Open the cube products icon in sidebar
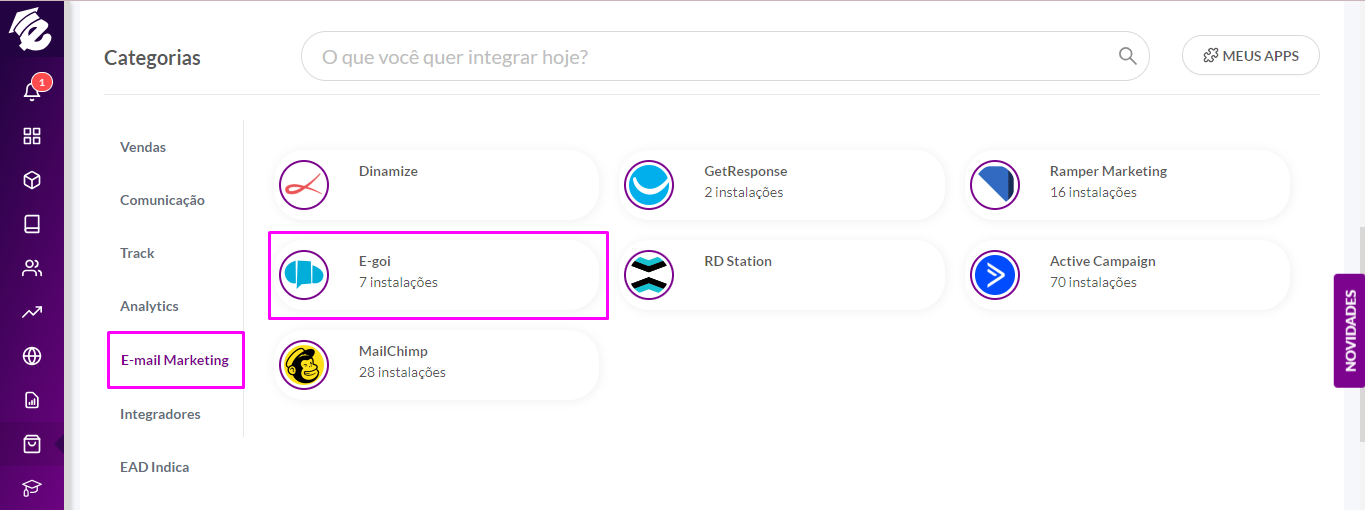The width and height of the screenshot is (1365, 510). [32, 180]
